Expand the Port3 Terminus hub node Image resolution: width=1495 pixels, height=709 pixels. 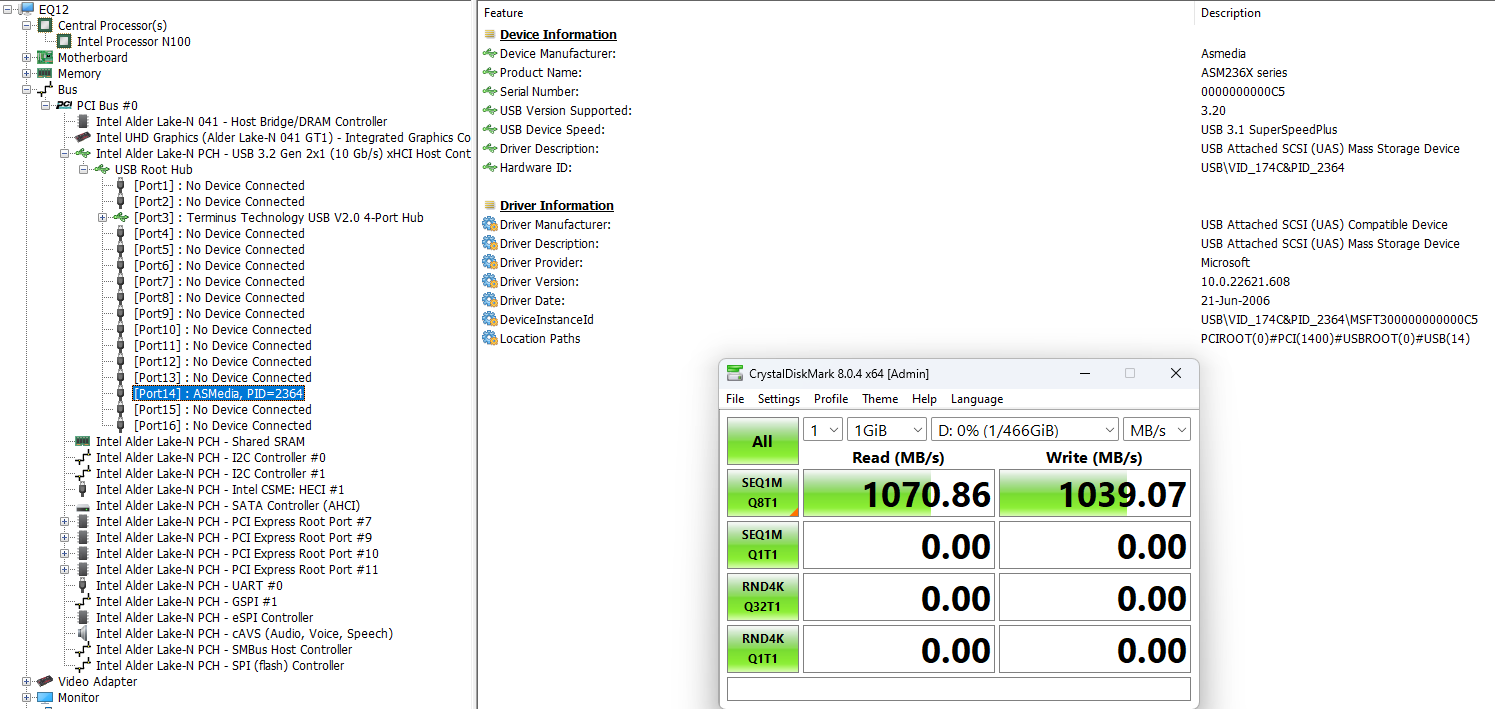click(103, 217)
